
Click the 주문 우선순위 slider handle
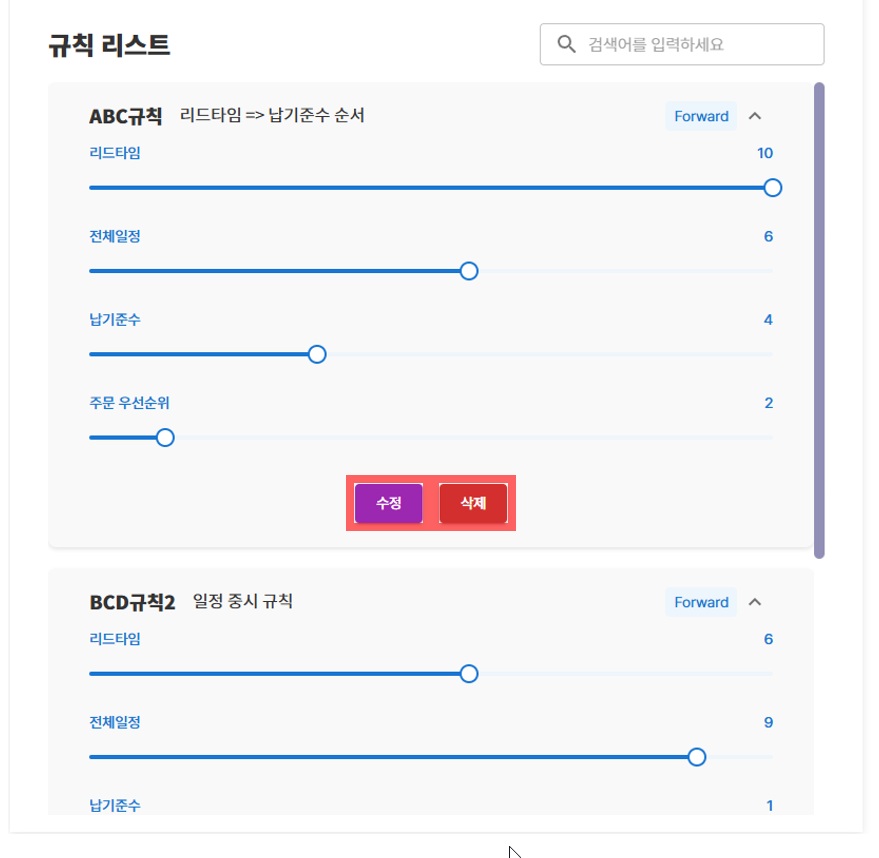pos(165,437)
